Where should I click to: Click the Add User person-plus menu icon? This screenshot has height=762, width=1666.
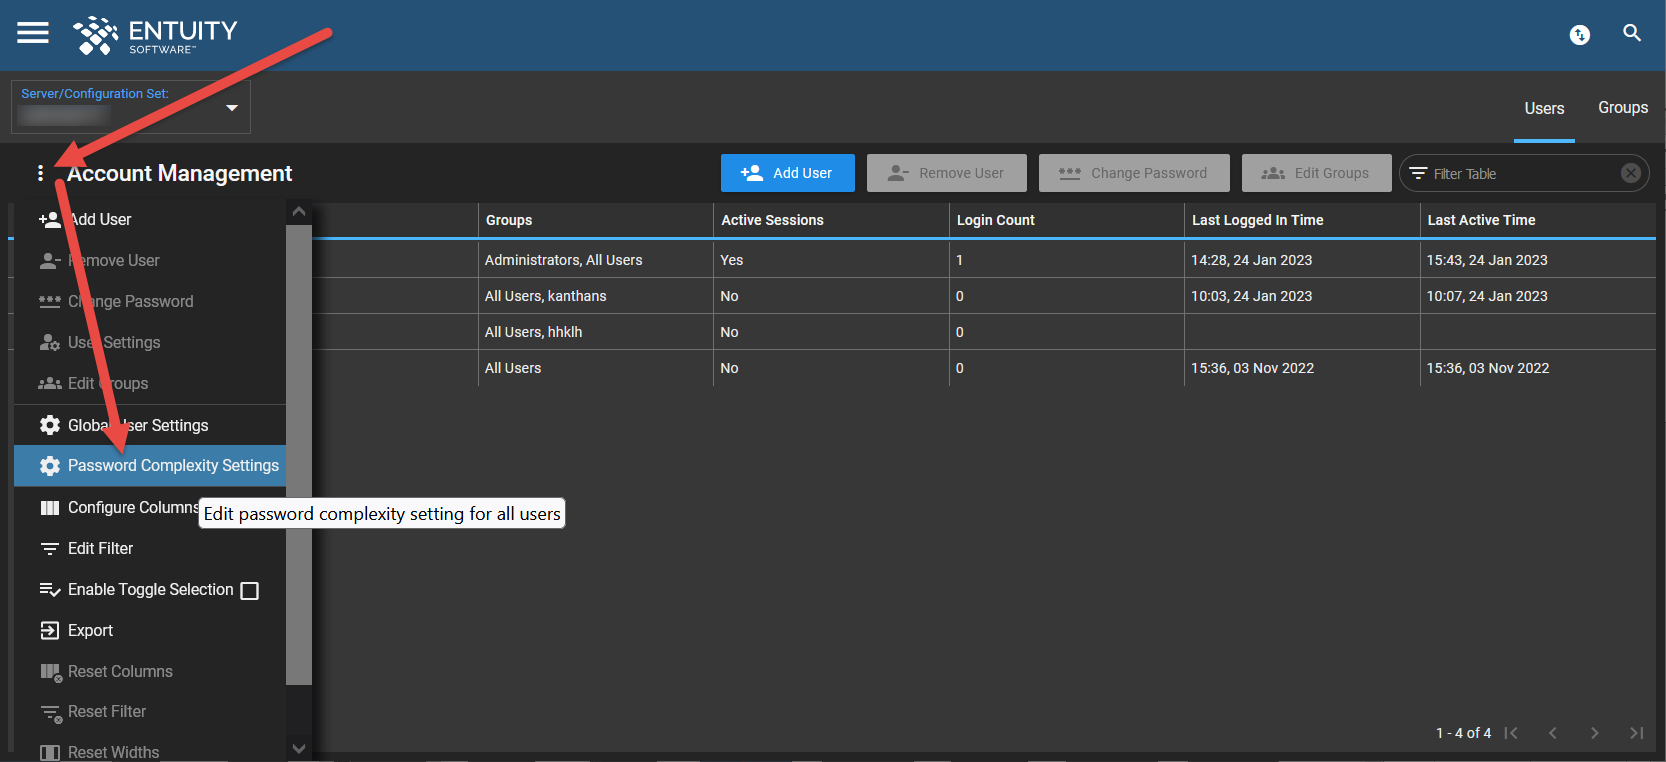pos(50,219)
